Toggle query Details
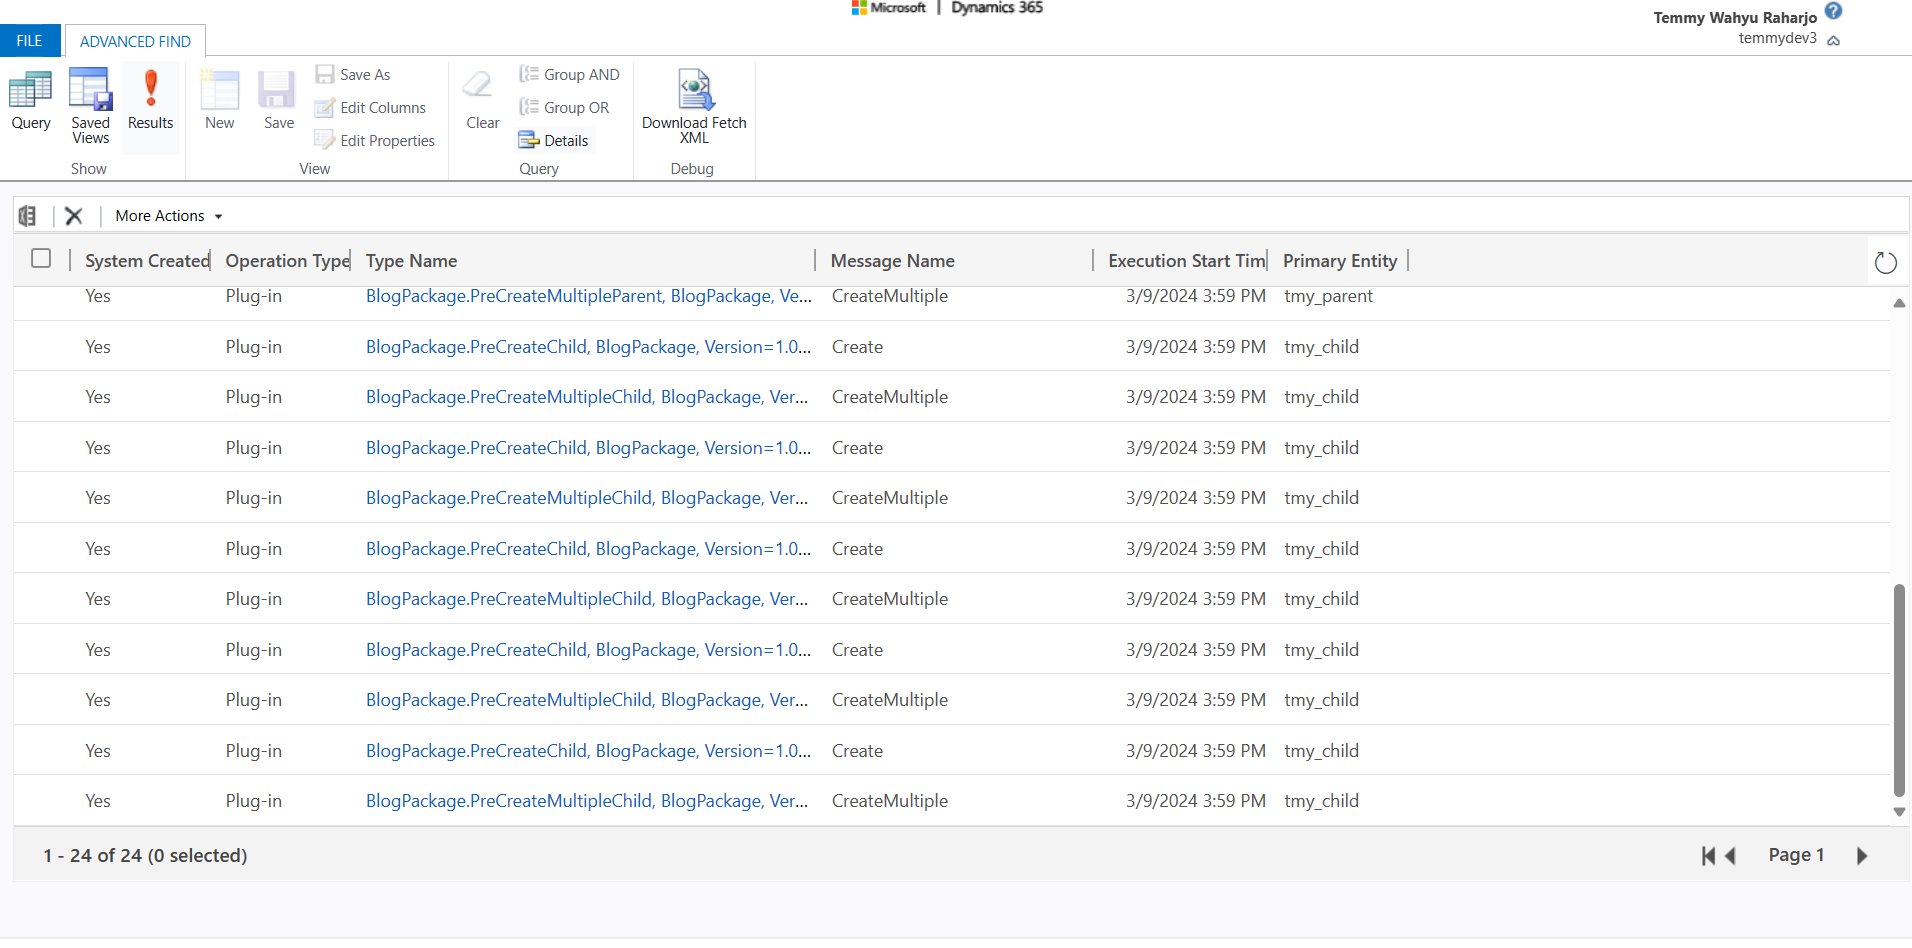Screen dimensions: 1912x948 554,141
